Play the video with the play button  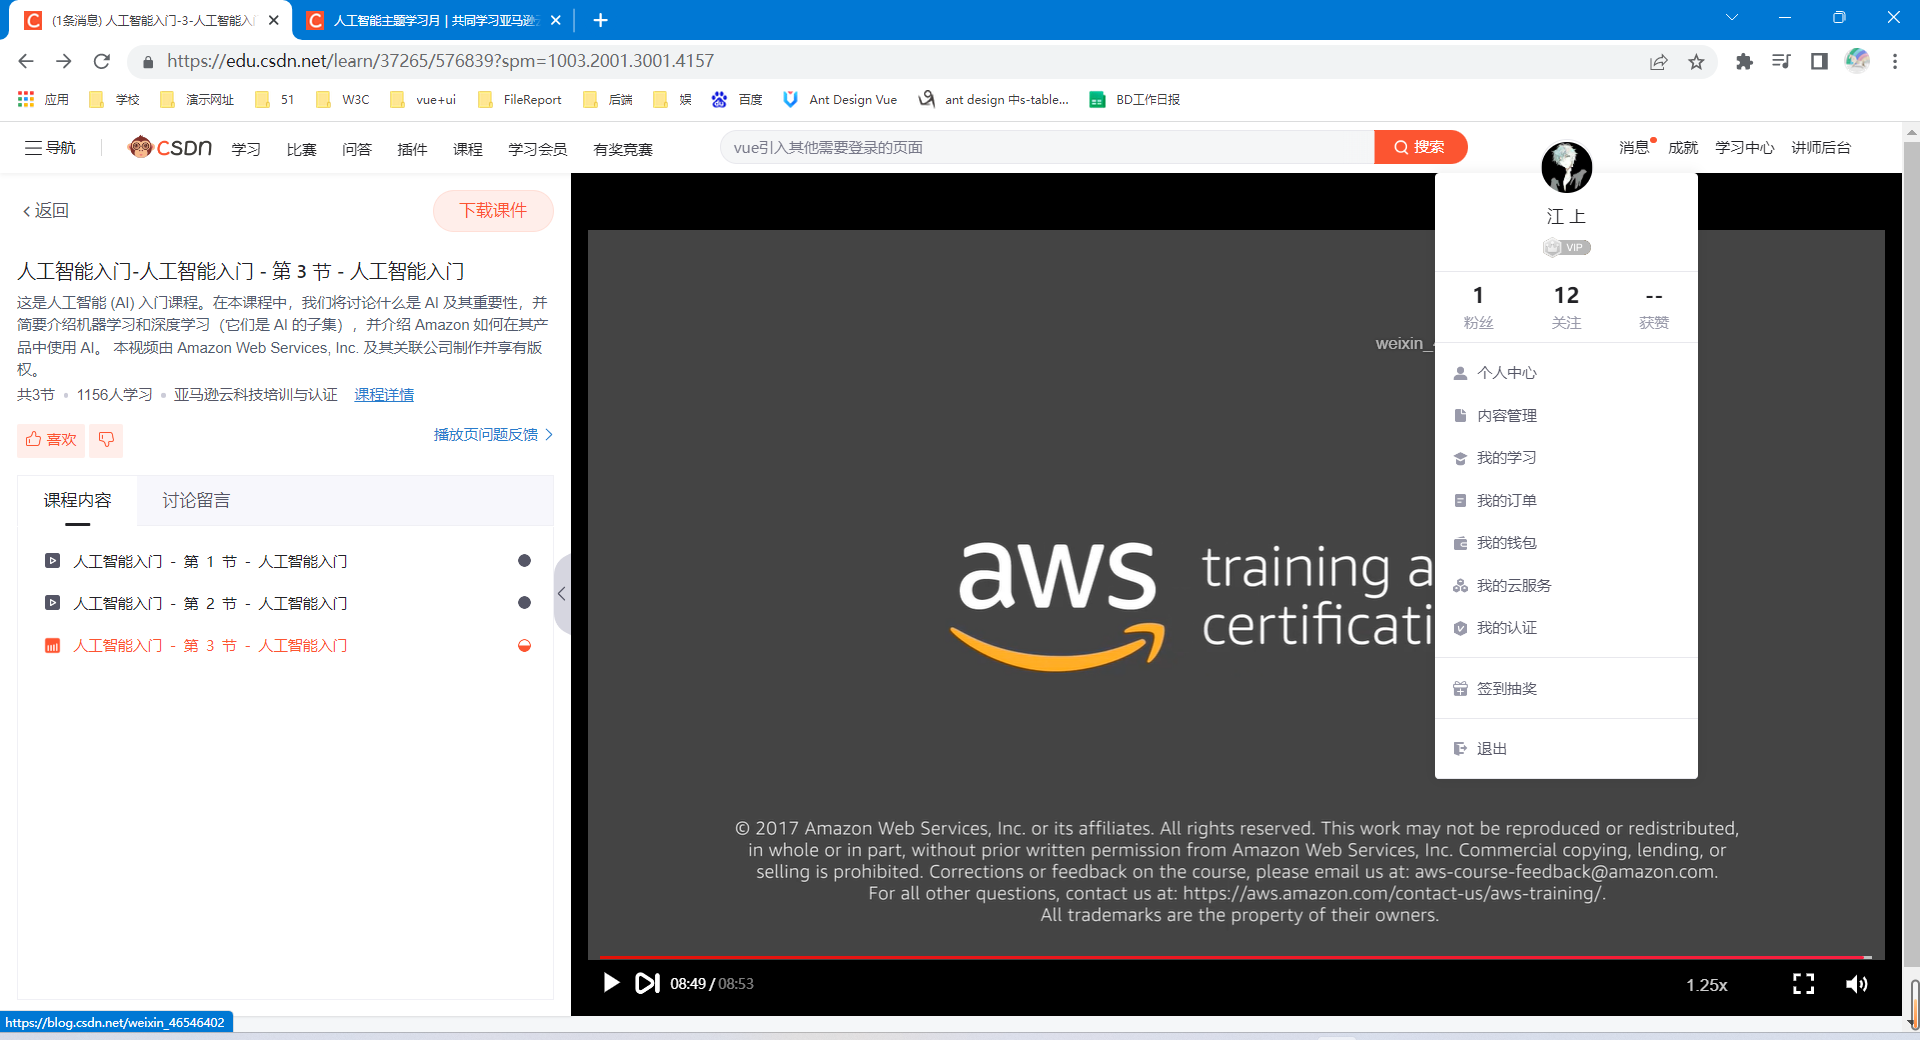coord(611,983)
